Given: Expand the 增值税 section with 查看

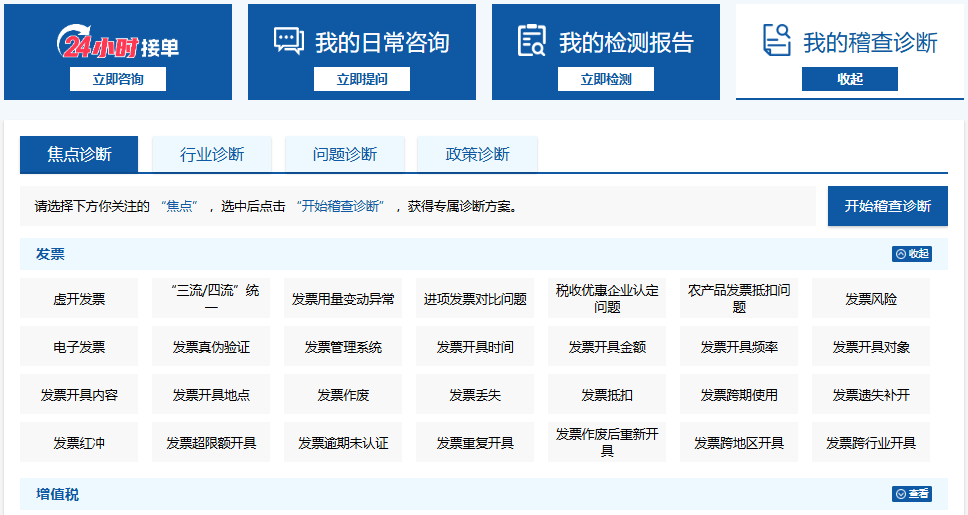Looking at the screenshot, I should click(x=912, y=494).
